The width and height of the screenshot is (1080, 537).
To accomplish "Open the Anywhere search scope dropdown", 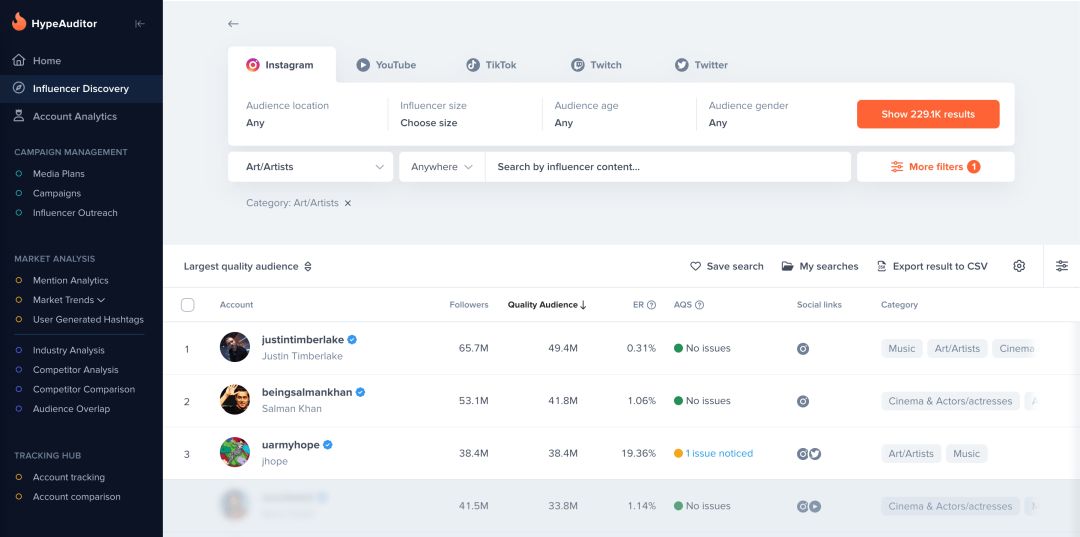I will coord(442,167).
